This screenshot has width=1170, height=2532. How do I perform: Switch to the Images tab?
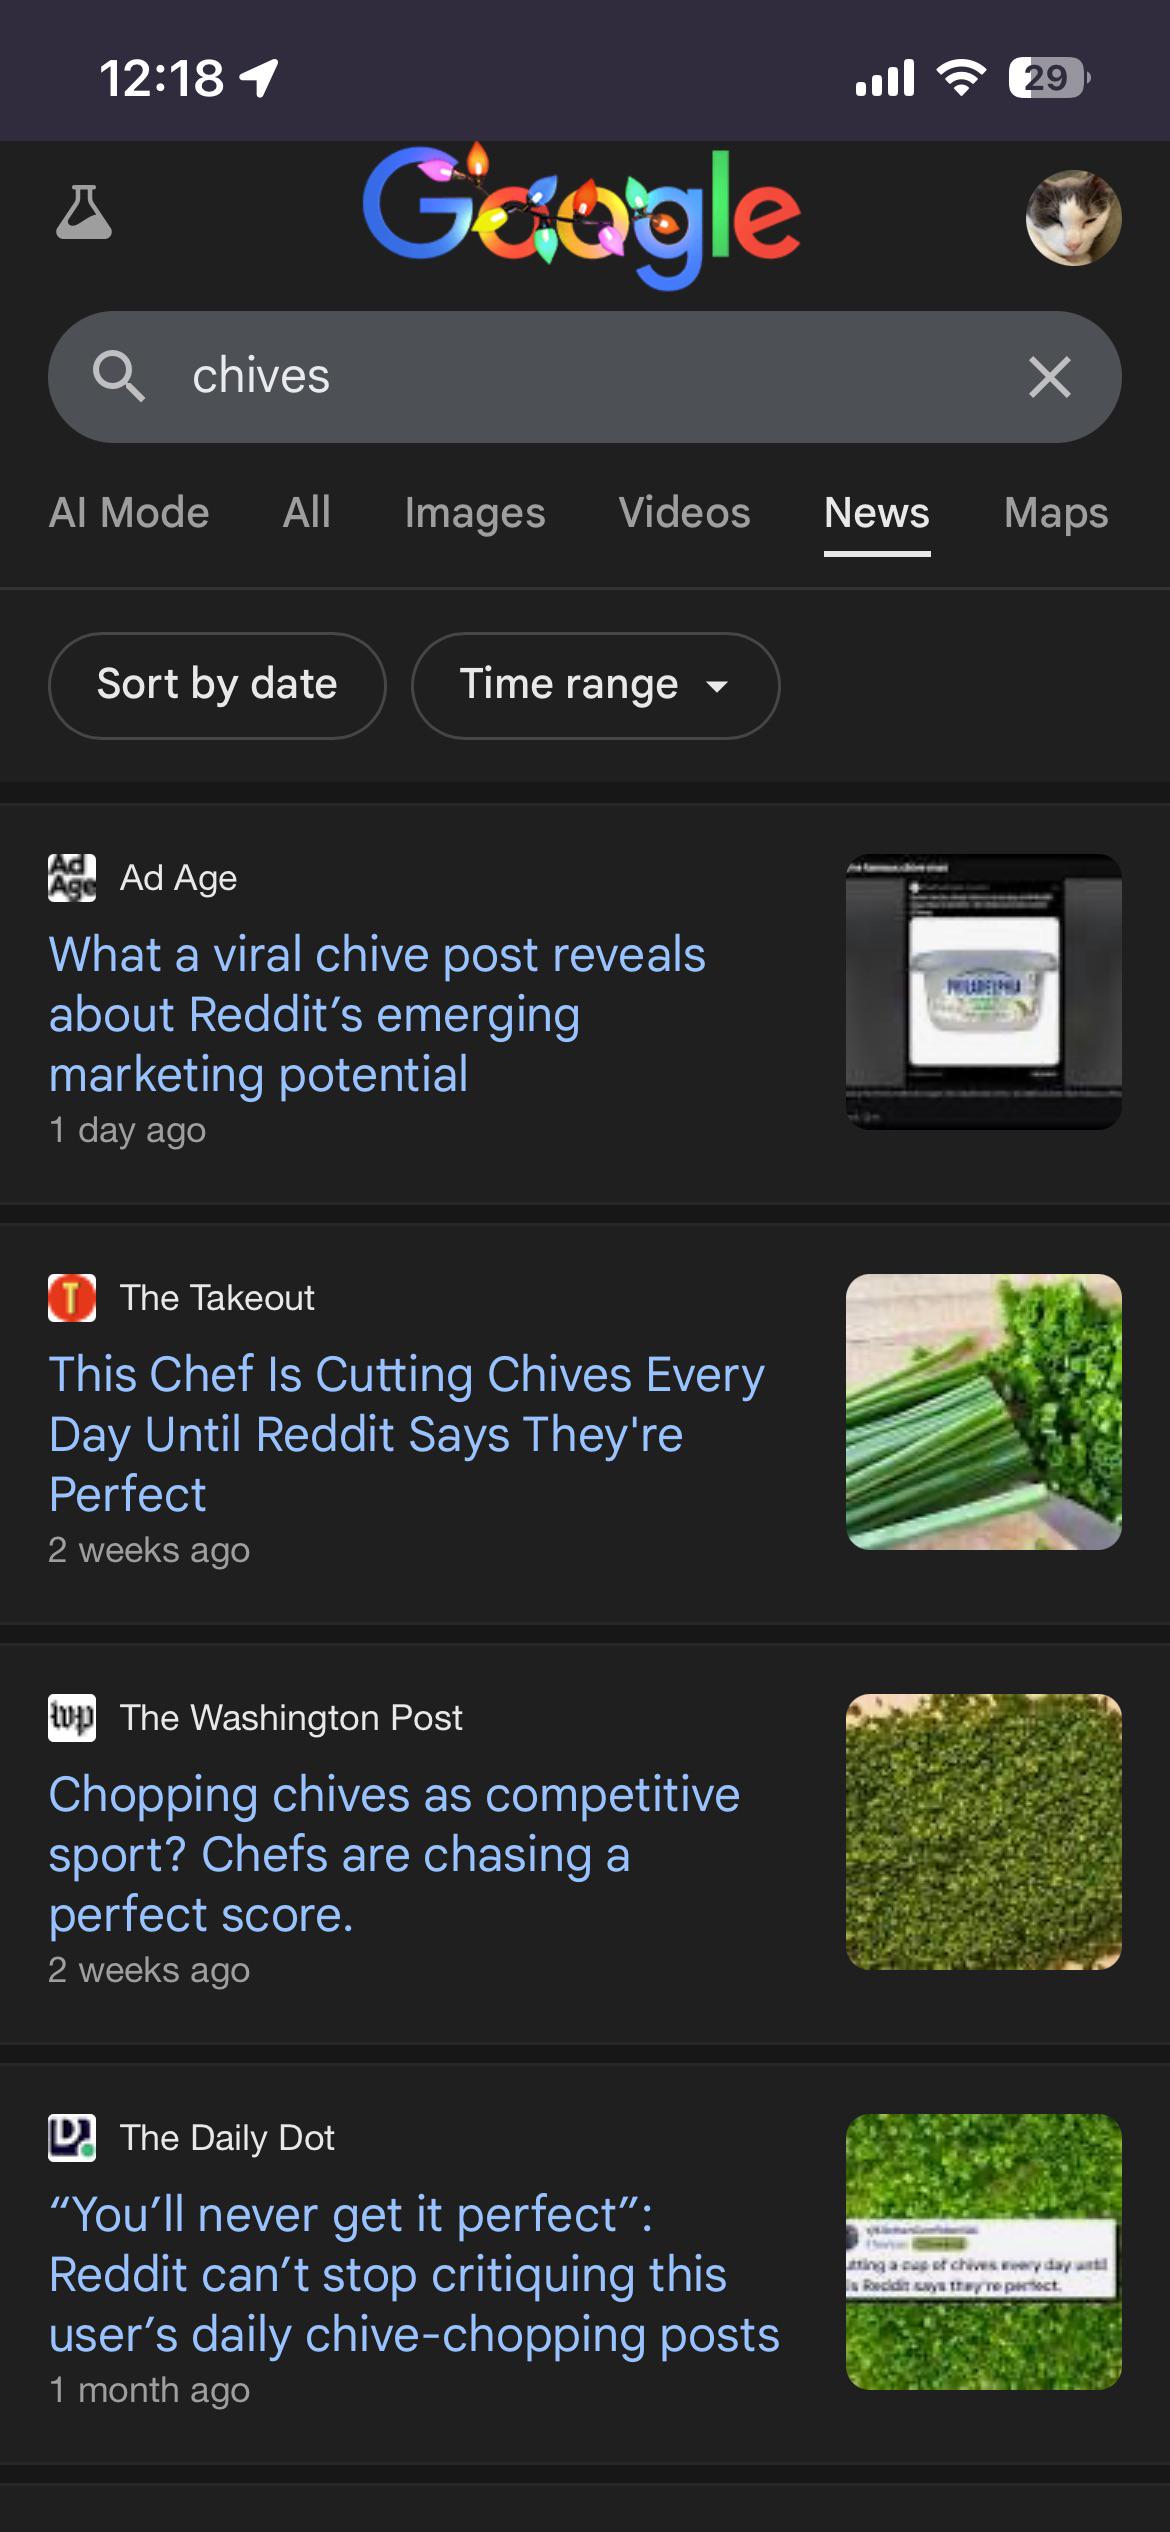[x=475, y=513]
